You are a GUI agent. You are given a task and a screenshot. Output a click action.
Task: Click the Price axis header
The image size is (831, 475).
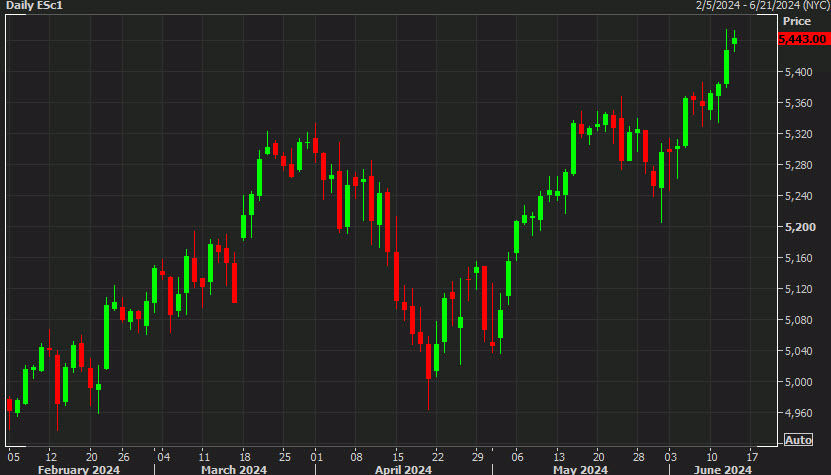796,20
